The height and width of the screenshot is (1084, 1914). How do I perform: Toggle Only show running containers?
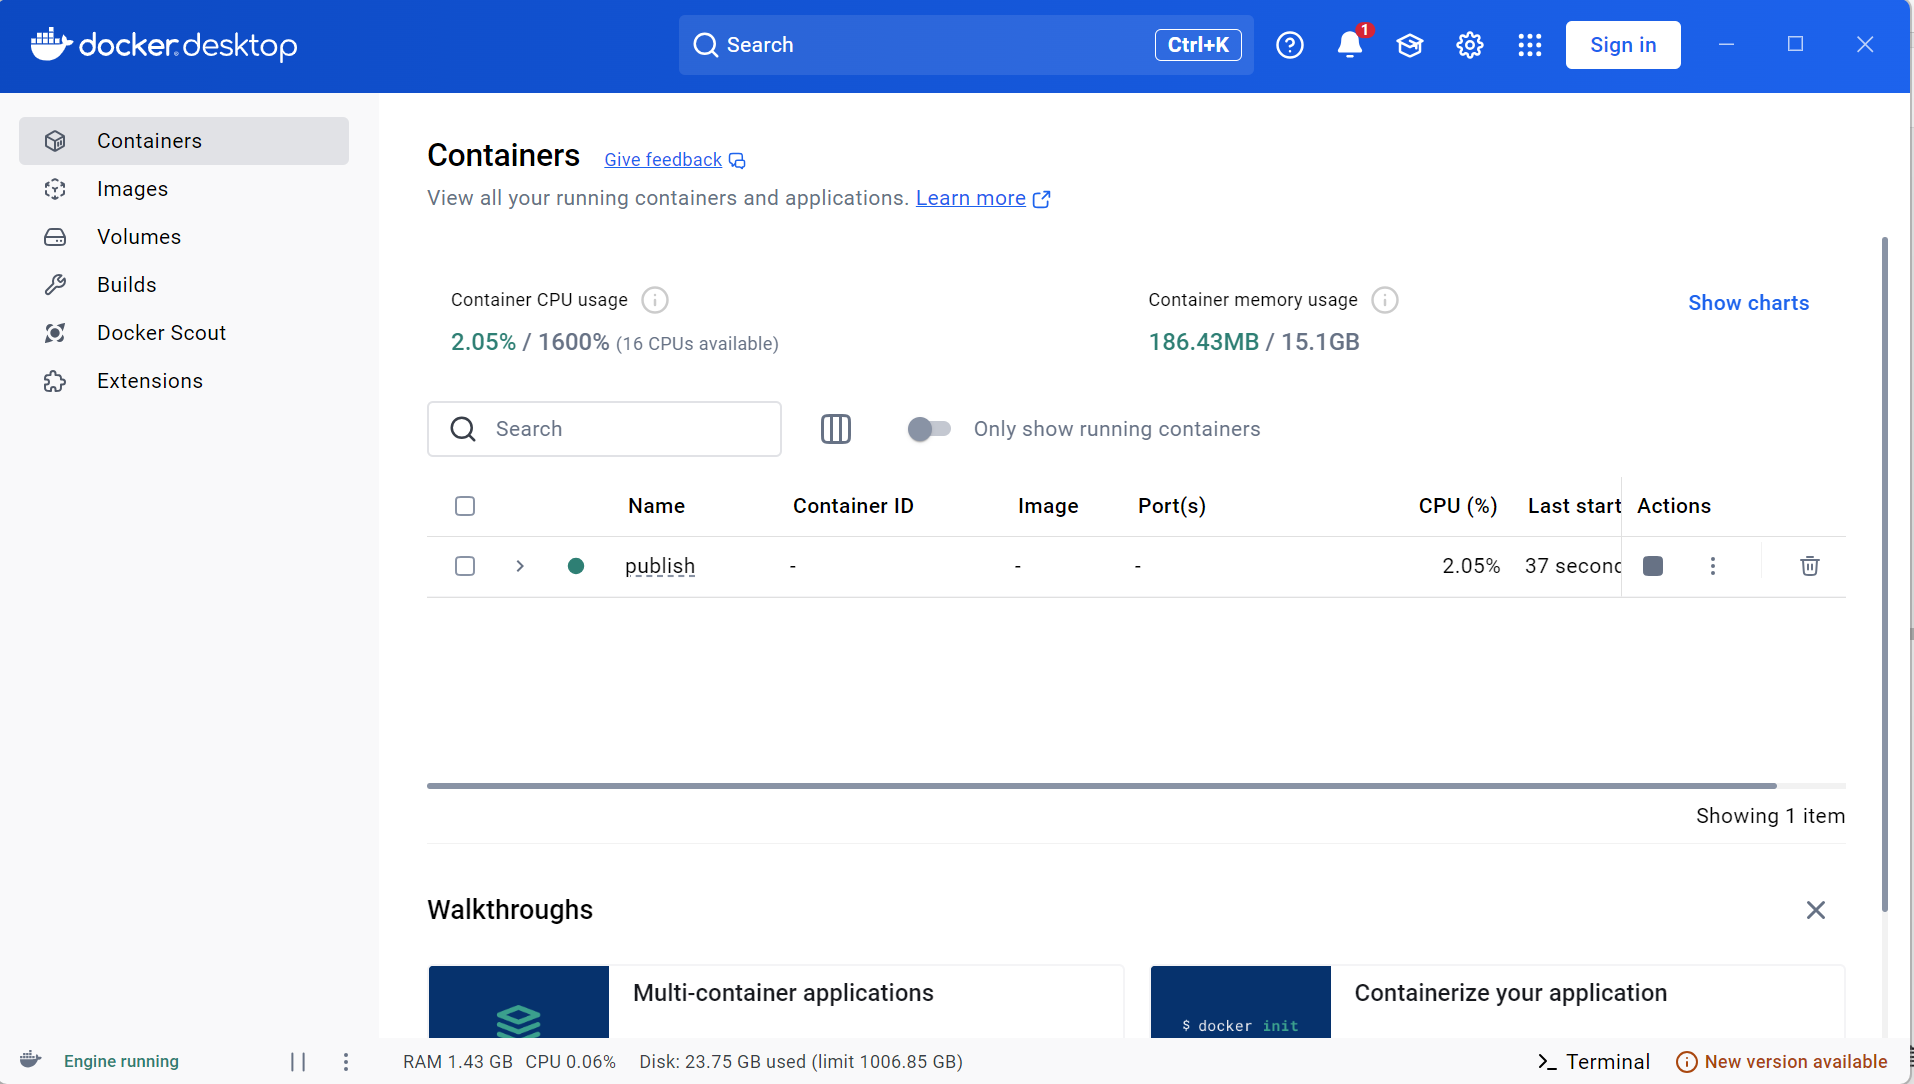click(x=929, y=429)
